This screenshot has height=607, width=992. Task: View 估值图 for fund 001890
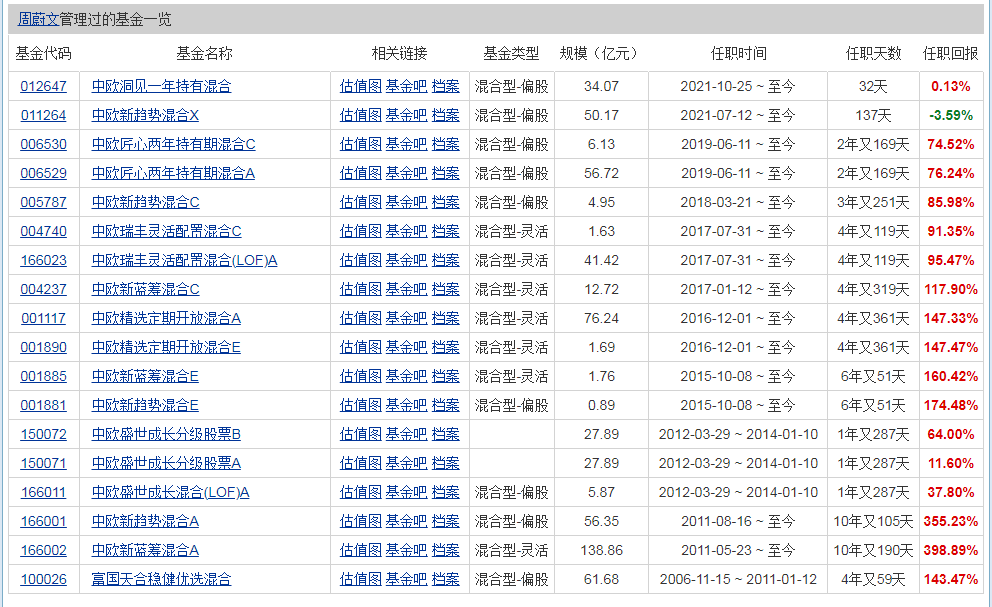[361, 347]
